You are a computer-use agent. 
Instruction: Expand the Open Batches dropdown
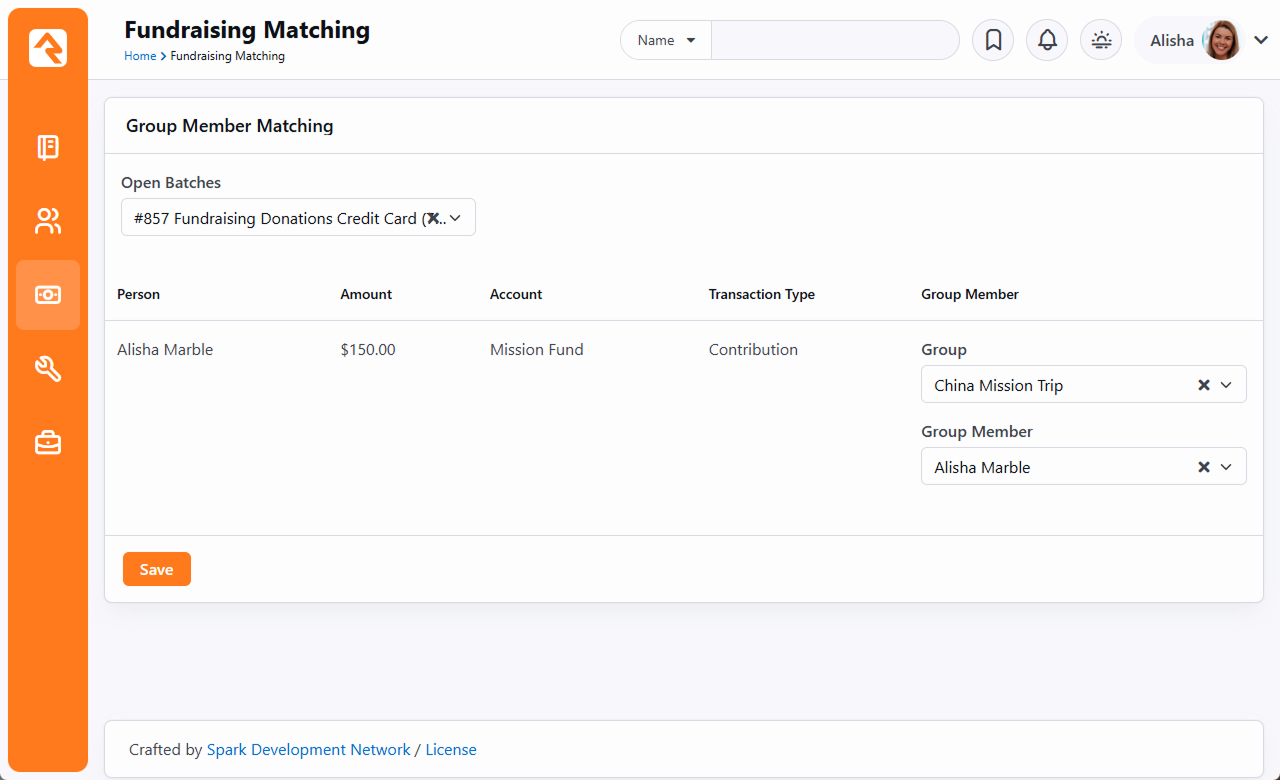(x=455, y=218)
